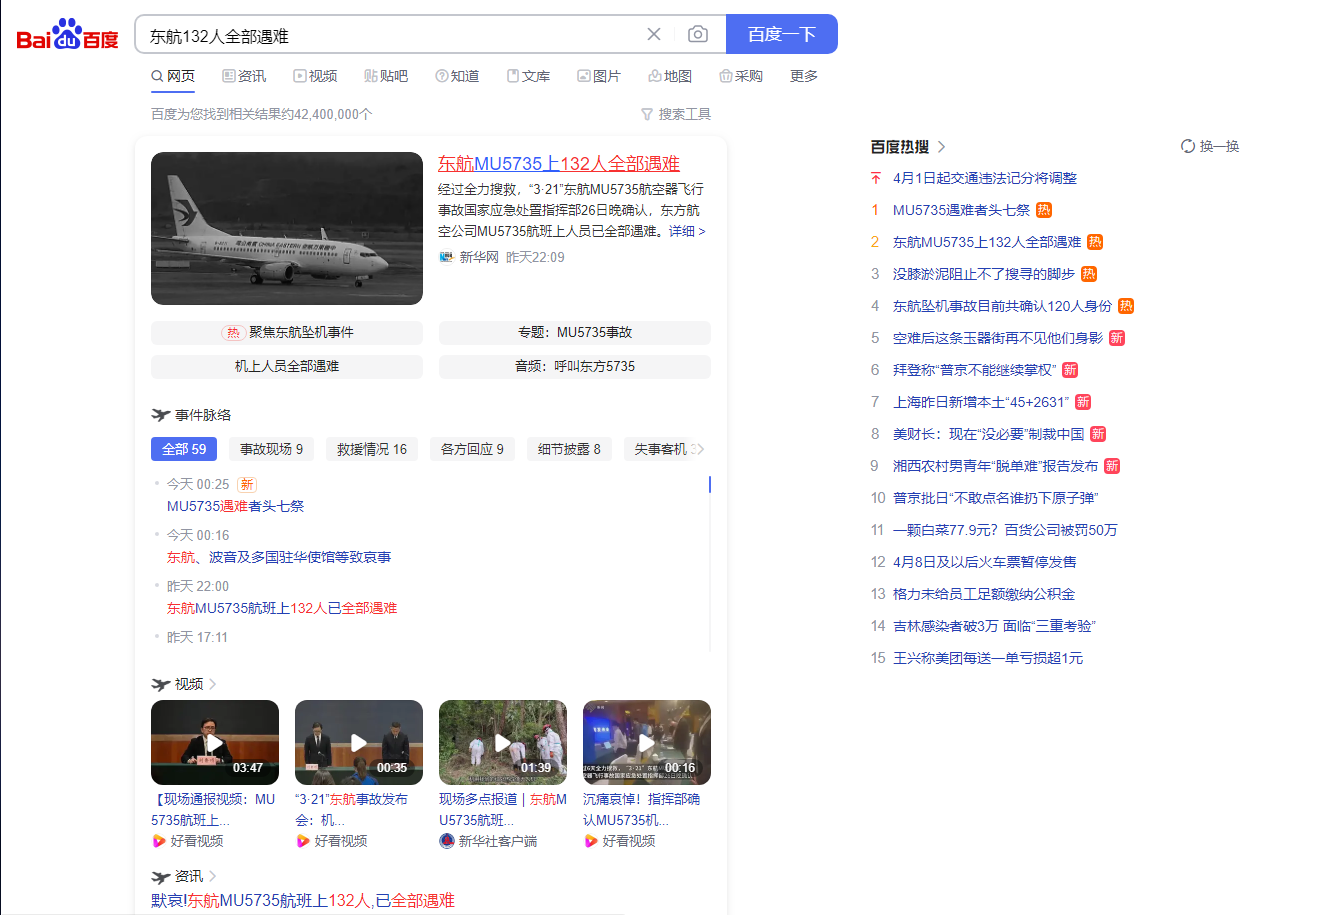This screenshot has width=1319, height=915.
Task: Click the 事件脉络 airplane icon
Action: click(x=160, y=415)
